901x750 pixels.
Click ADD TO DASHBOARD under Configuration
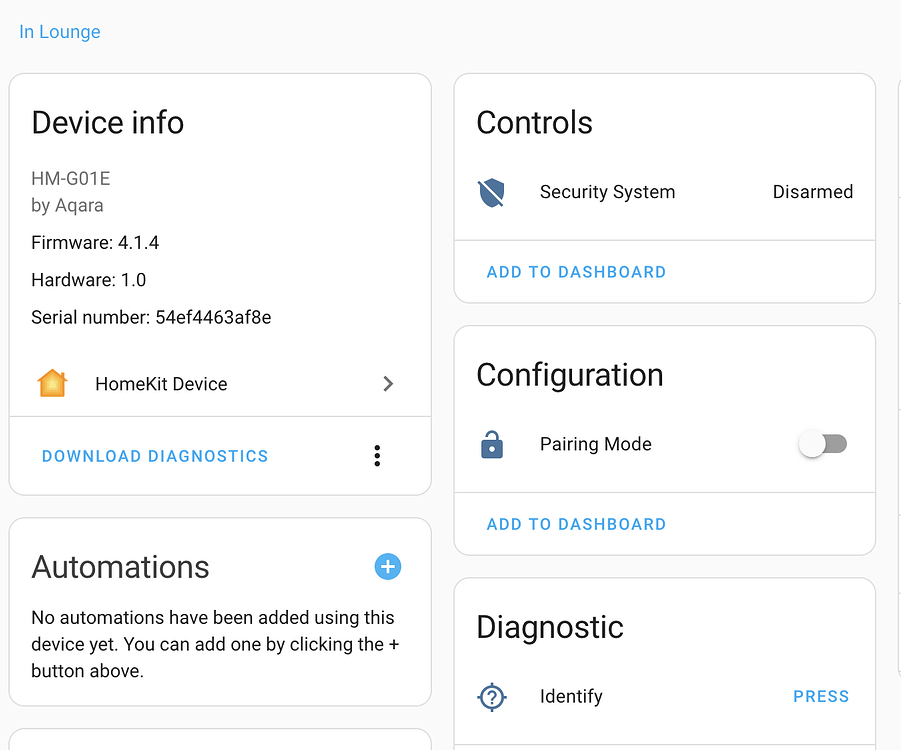(576, 523)
